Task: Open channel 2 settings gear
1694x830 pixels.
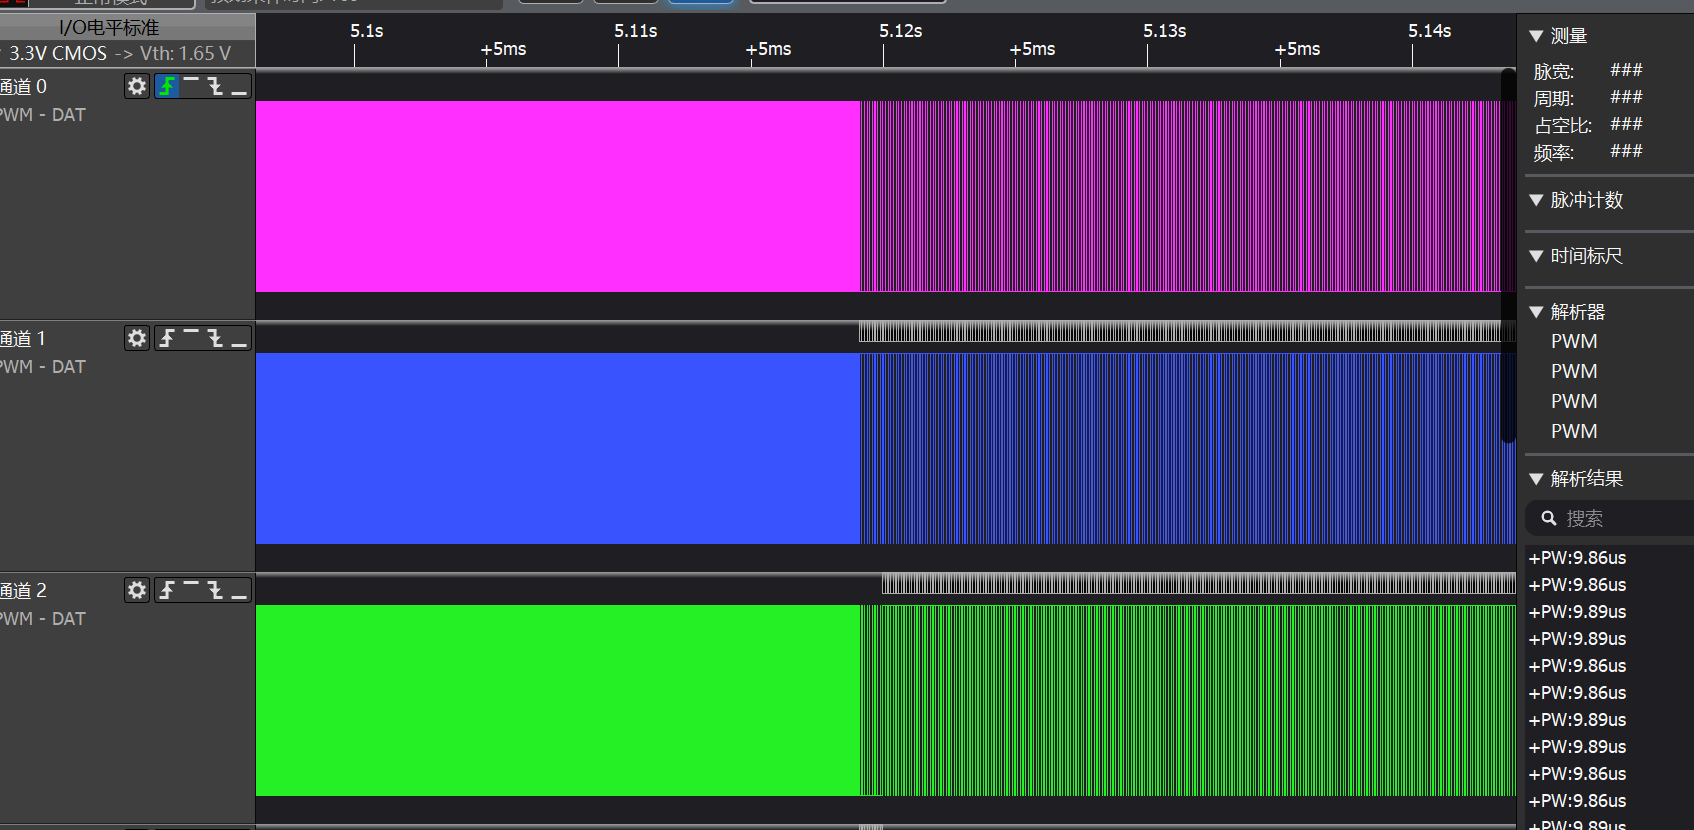Action: pos(137,591)
